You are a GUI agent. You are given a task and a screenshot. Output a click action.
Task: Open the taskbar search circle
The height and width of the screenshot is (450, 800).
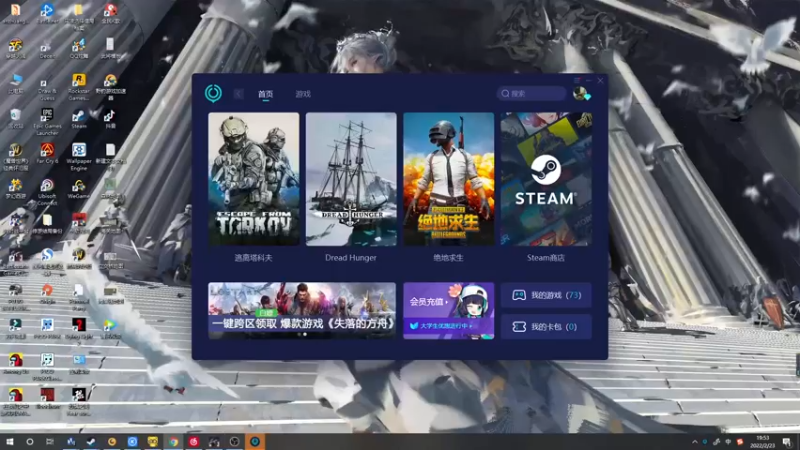(x=30, y=442)
